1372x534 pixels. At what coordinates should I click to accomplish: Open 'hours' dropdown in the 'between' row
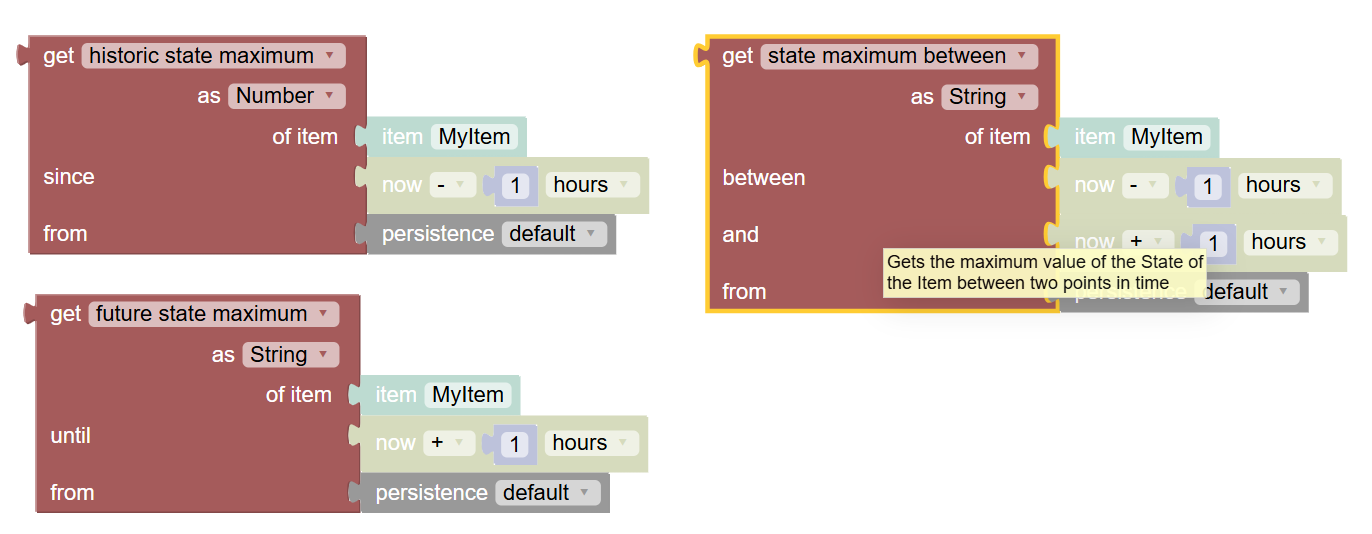1285,185
